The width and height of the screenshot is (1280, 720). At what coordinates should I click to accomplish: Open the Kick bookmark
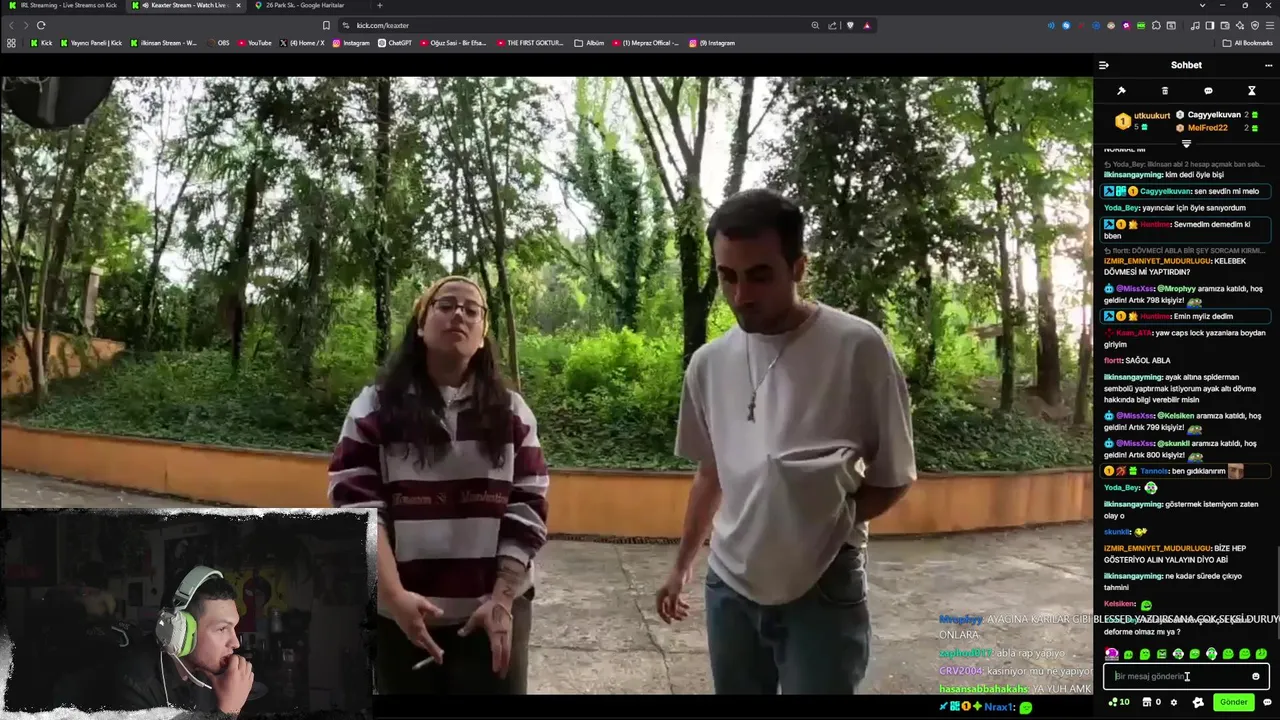click(x=41, y=43)
